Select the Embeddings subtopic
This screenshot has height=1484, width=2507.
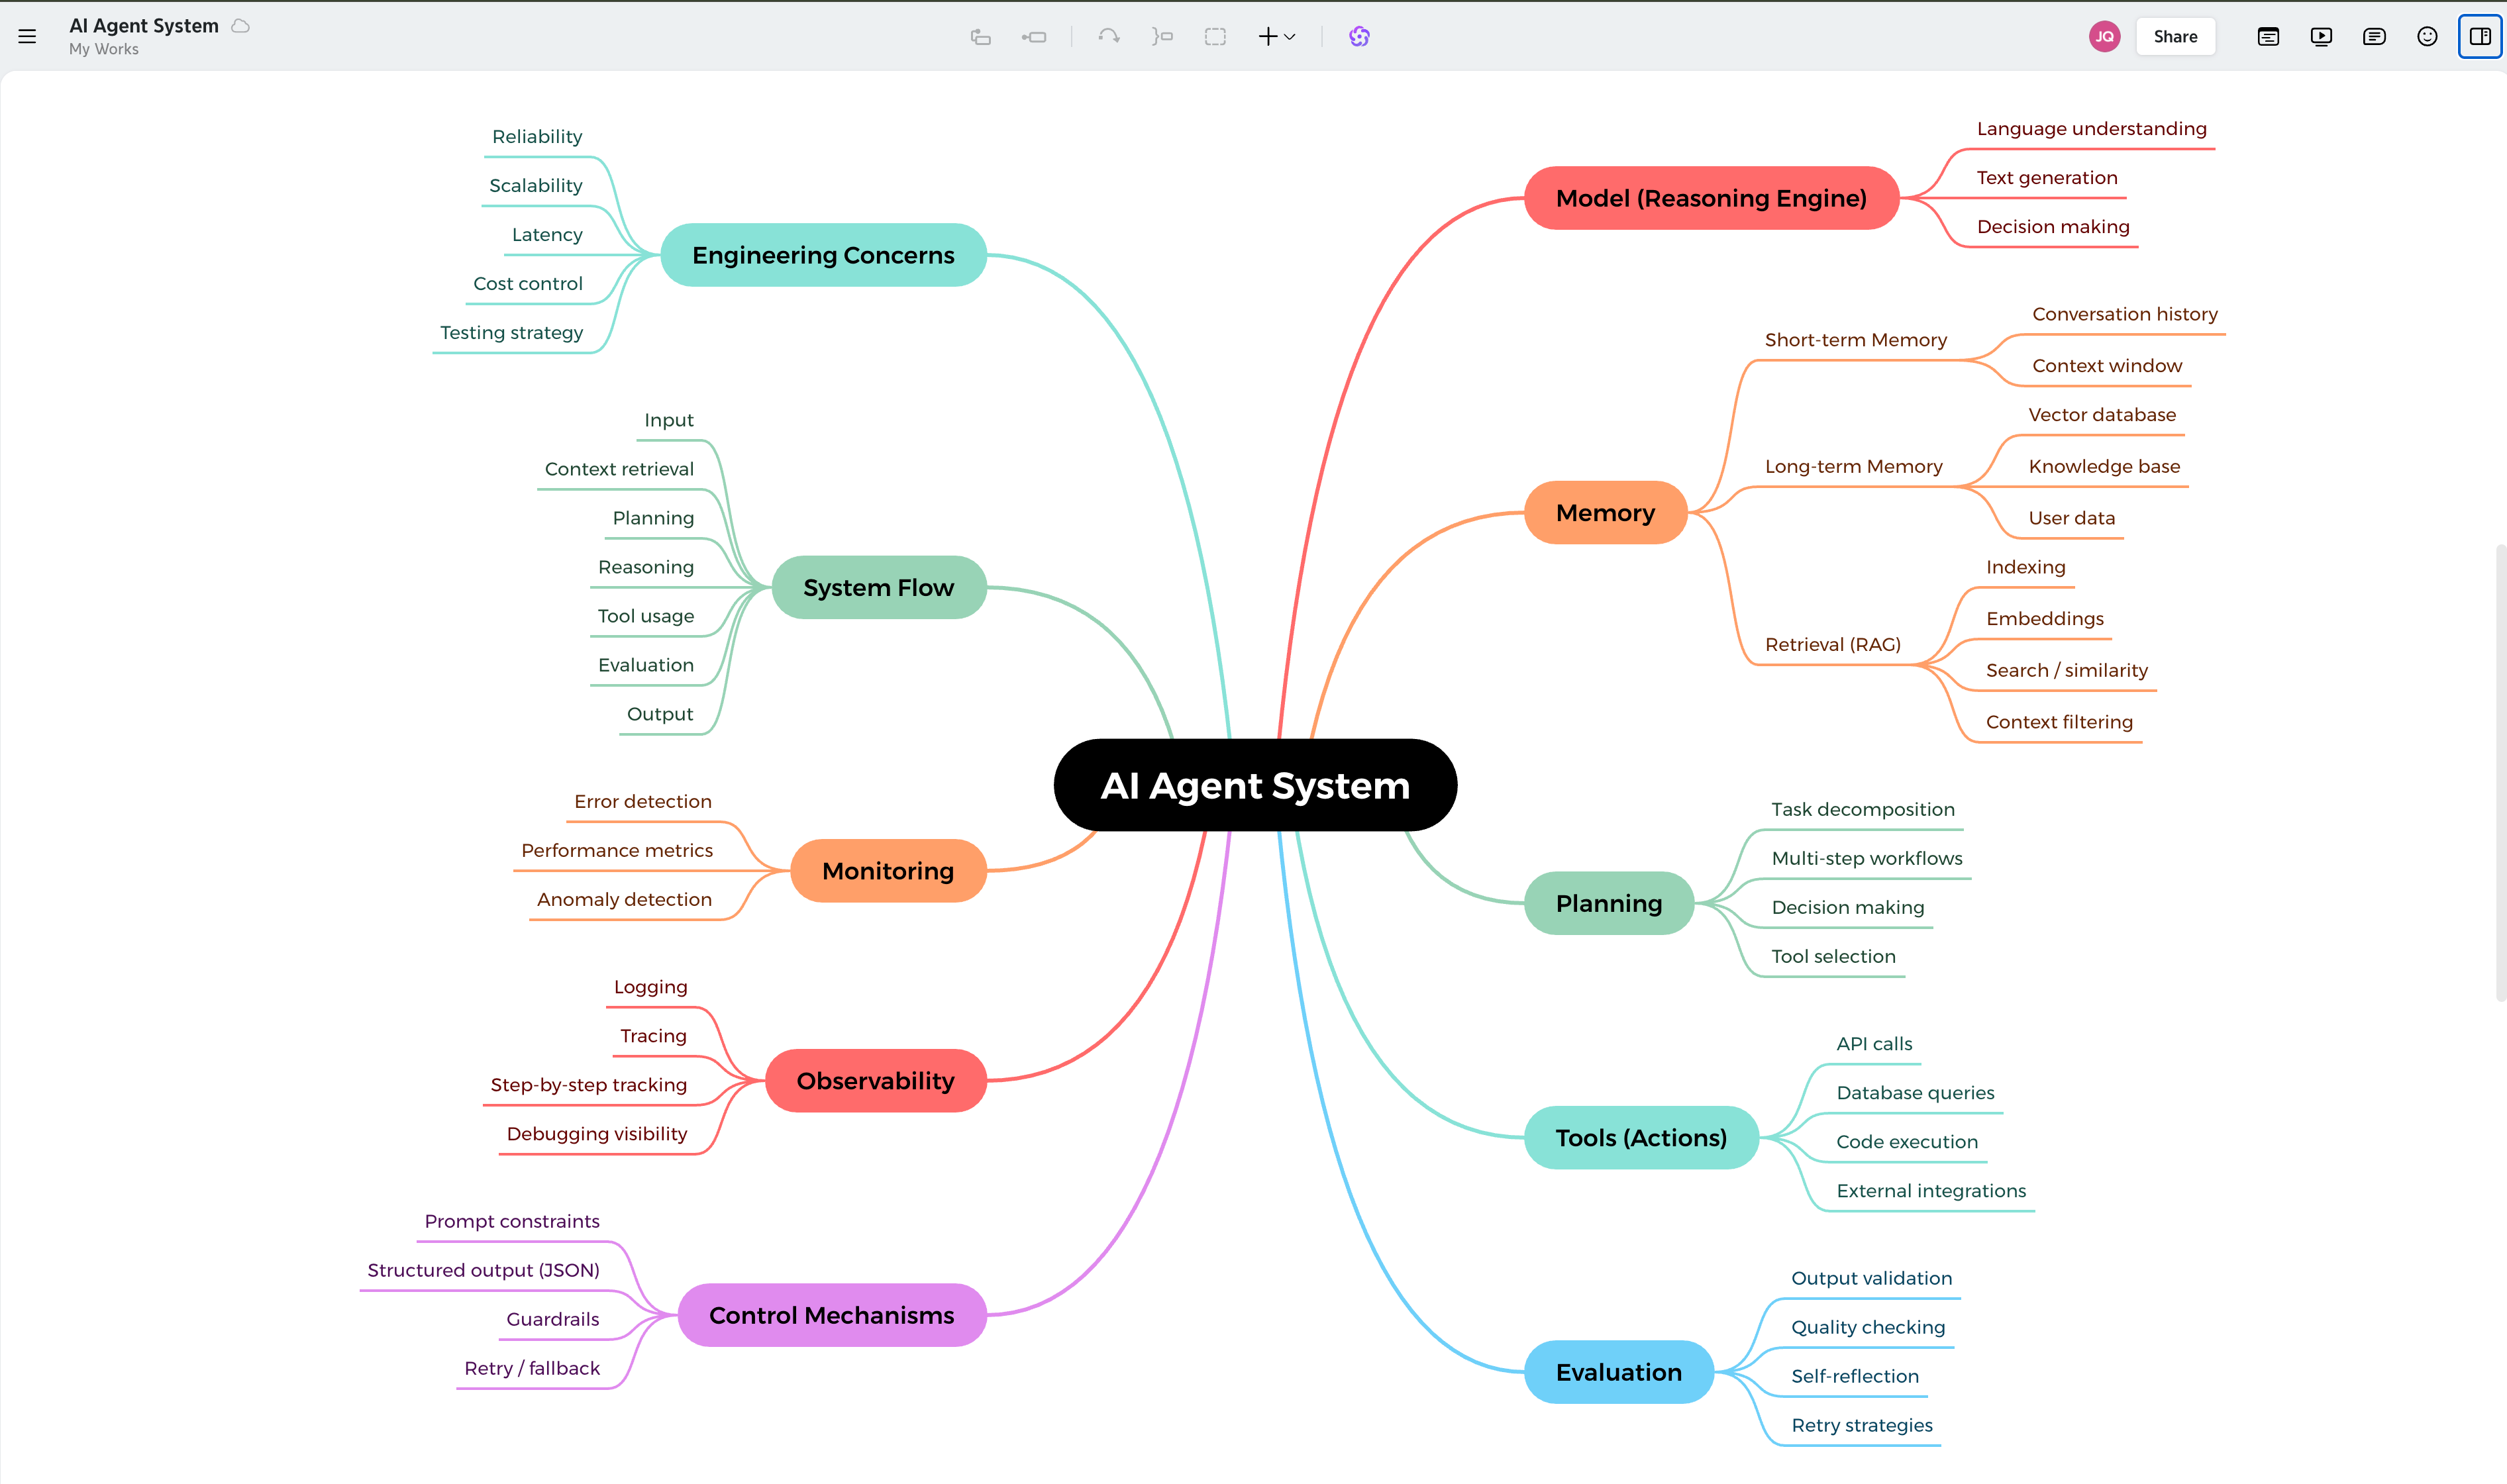point(2044,619)
